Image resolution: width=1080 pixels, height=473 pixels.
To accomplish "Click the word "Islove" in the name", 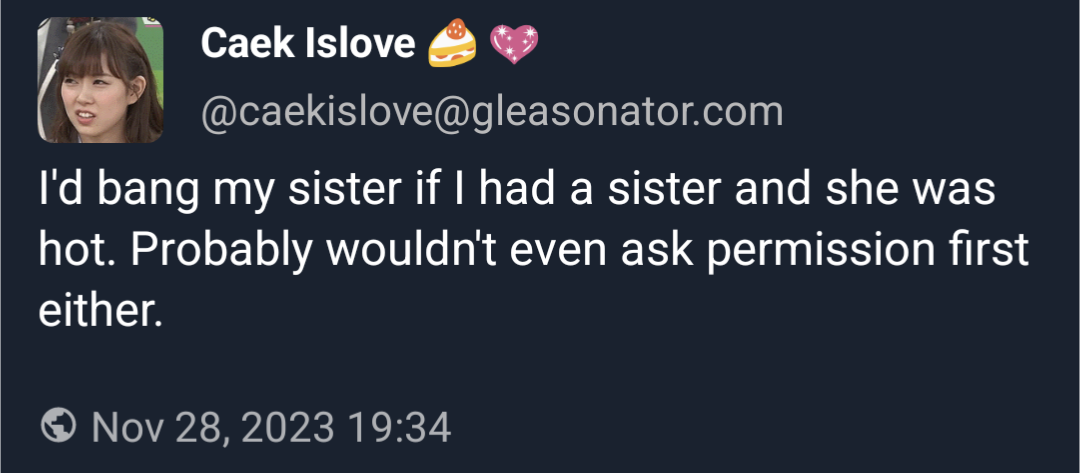I will click(x=358, y=43).
